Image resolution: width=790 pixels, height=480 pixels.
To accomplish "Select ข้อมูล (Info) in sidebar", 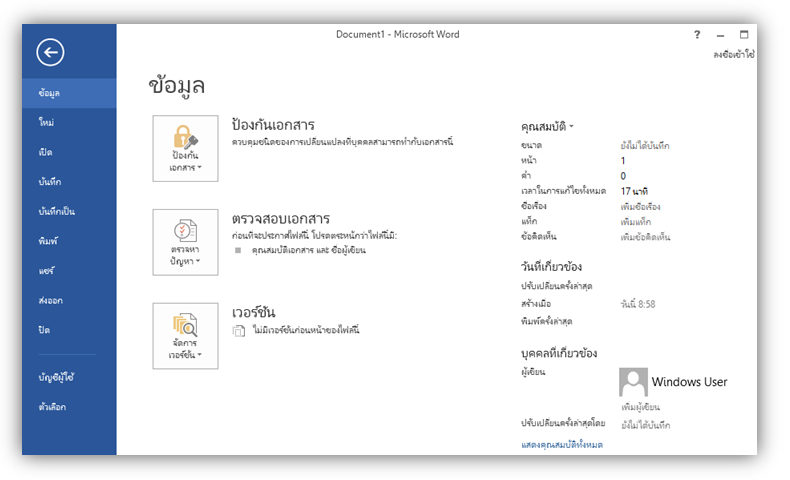I will [x=69, y=93].
